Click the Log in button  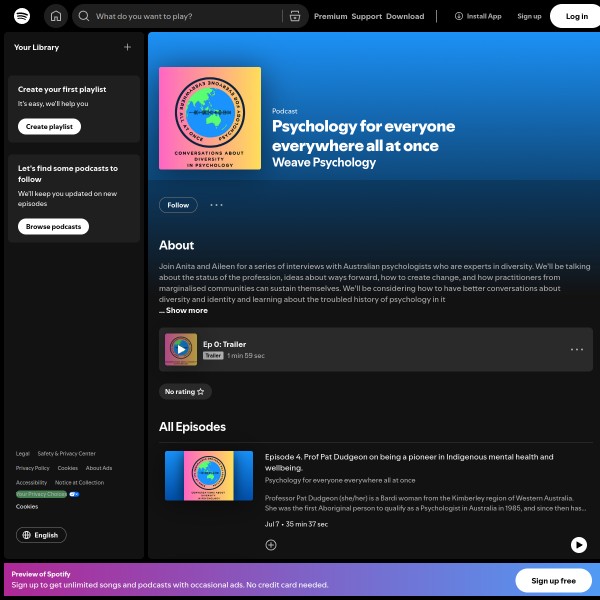[576, 16]
